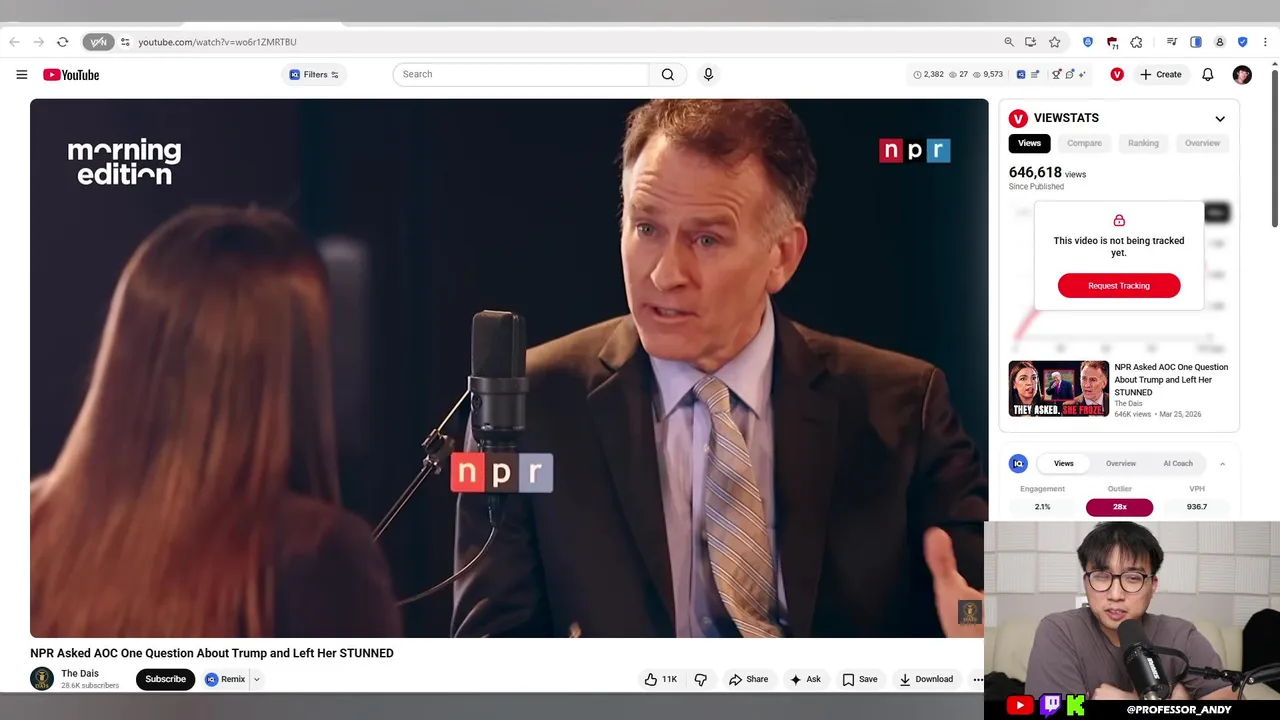This screenshot has height=720, width=1280.
Task: Click the 936.7 VPH value
Action: pyautogui.click(x=1197, y=507)
